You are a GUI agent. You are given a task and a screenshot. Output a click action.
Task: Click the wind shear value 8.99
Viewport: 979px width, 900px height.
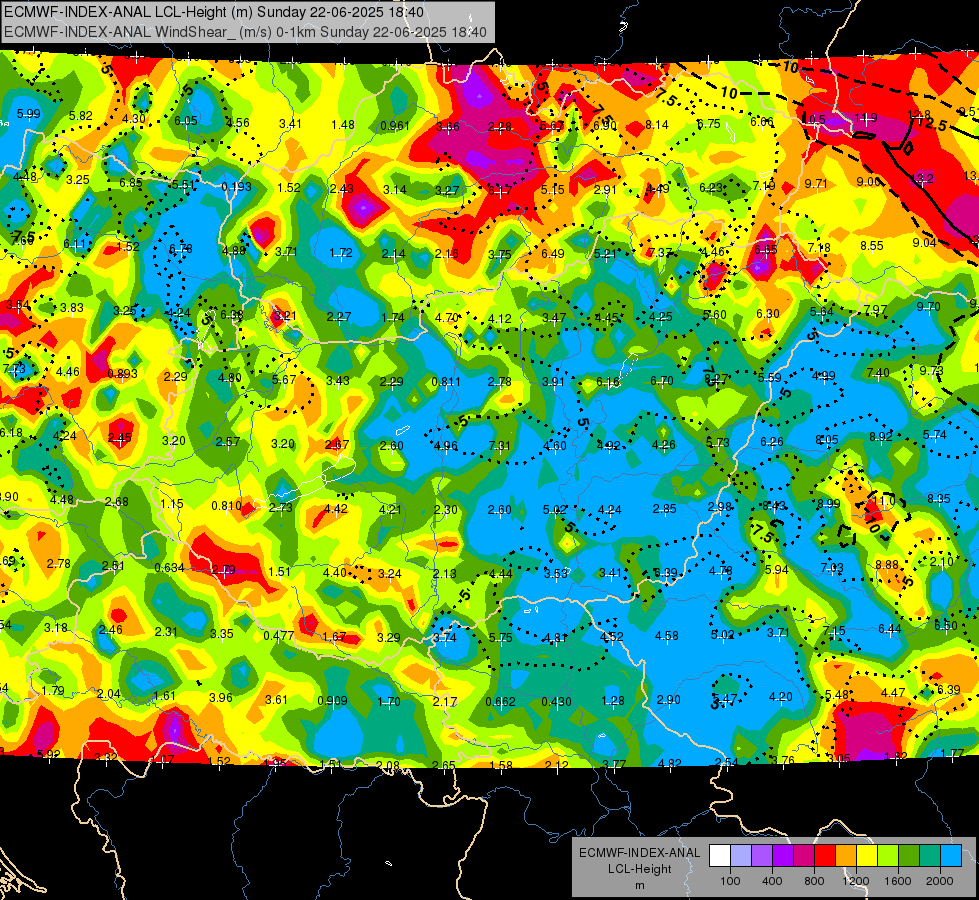[x=829, y=503]
